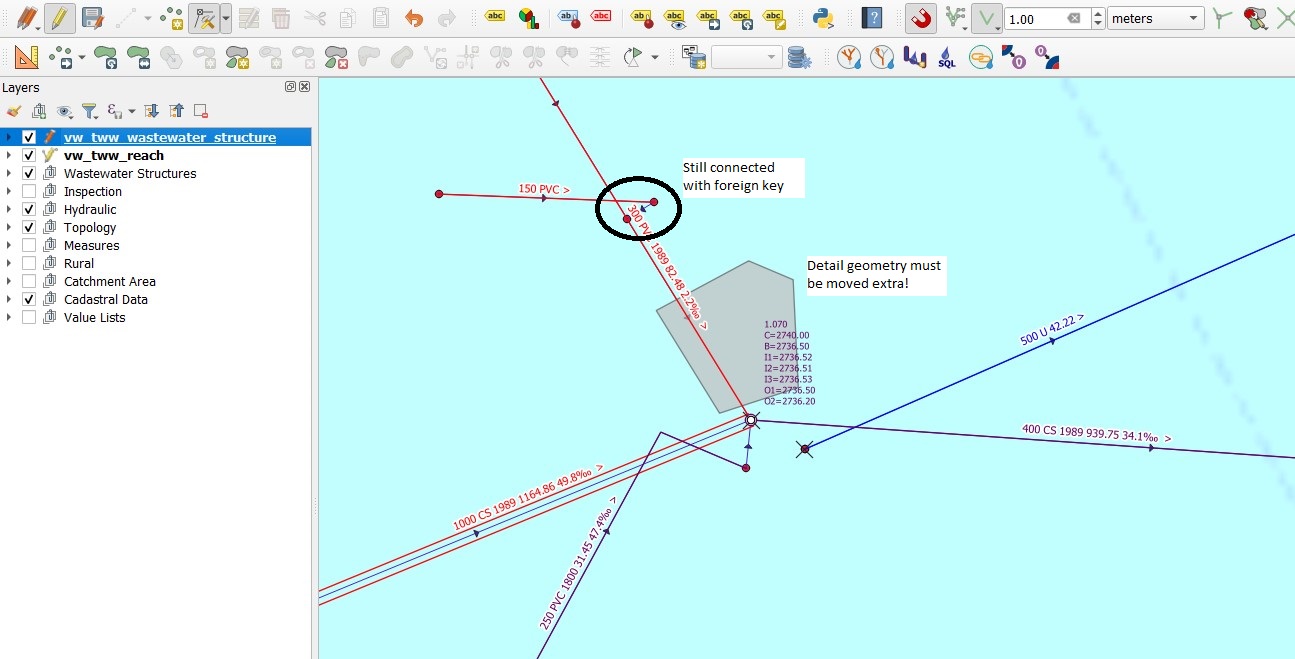Click the Help book icon
This screenshot has width=1295, height=659.
coord(873,18)
